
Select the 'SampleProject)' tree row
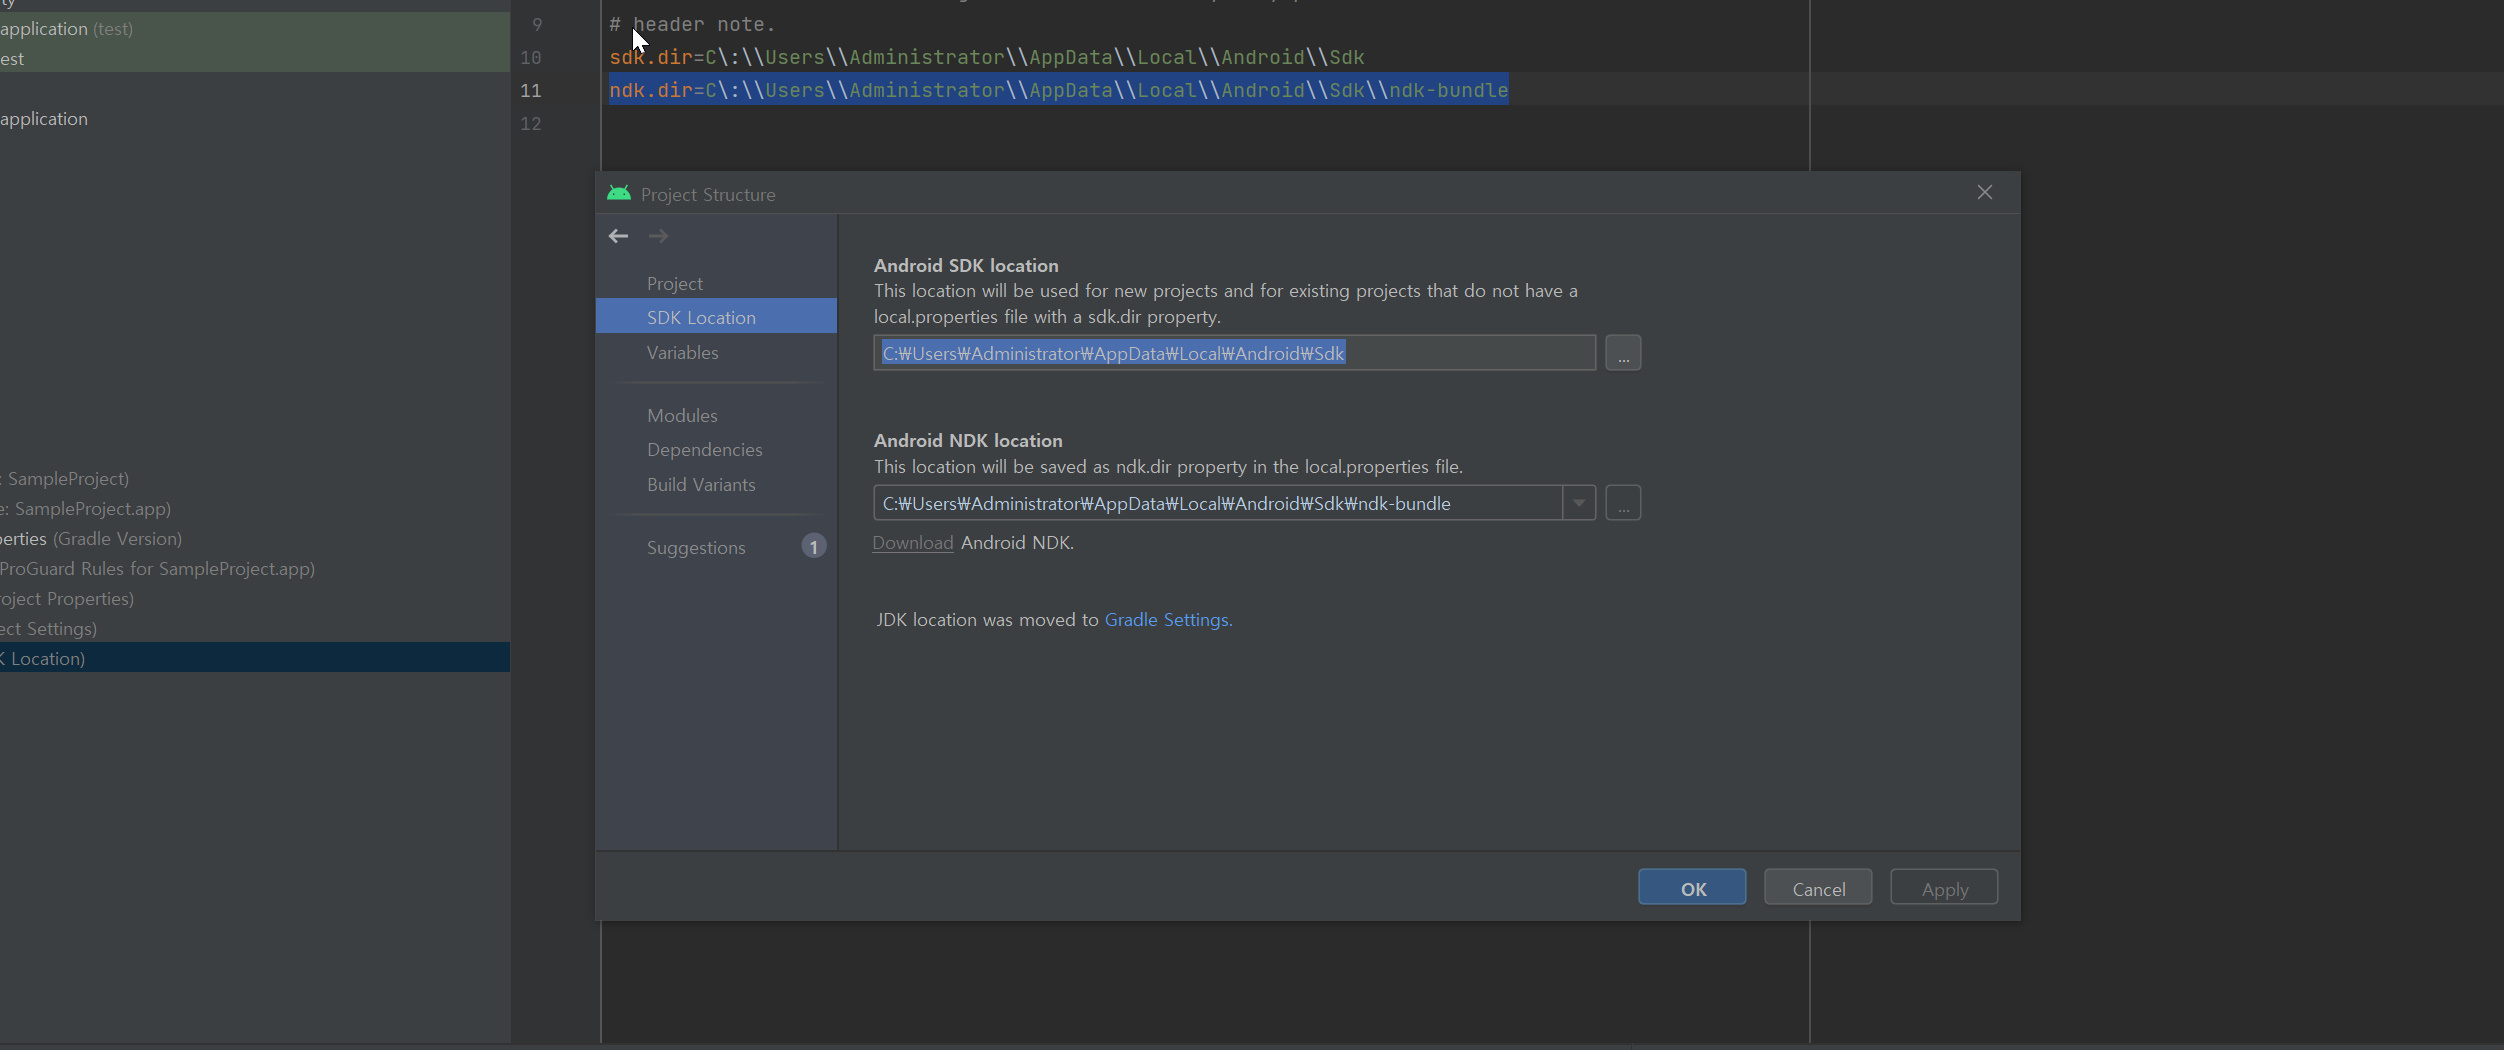coord(255,478)
